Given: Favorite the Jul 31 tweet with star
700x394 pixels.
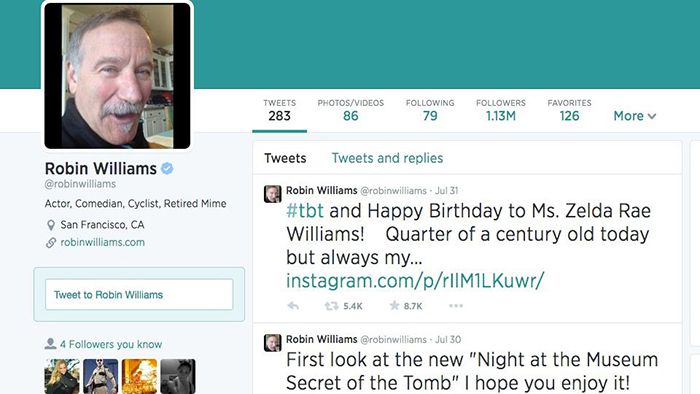Looking at the screenshot, I should tap(394, 306).
